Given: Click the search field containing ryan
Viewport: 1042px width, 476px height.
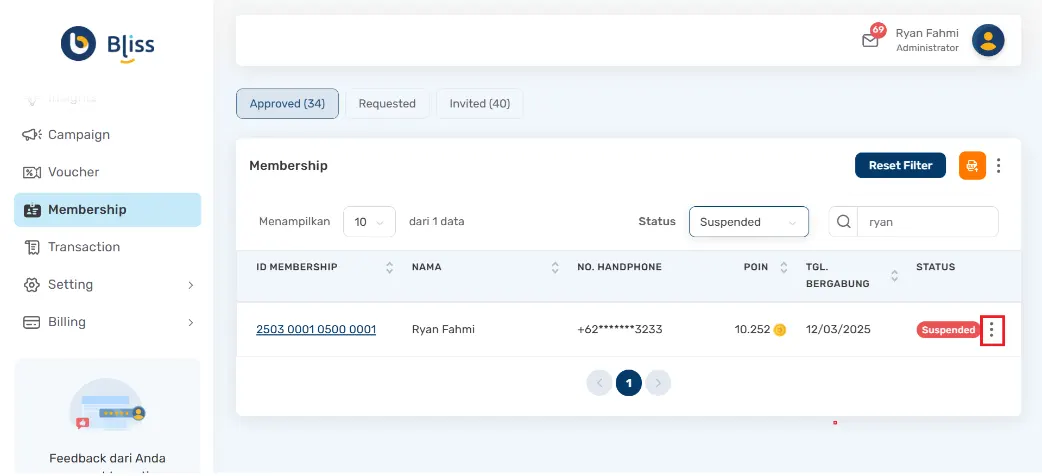Looking at the screenshot, I should tap(926, 222).
